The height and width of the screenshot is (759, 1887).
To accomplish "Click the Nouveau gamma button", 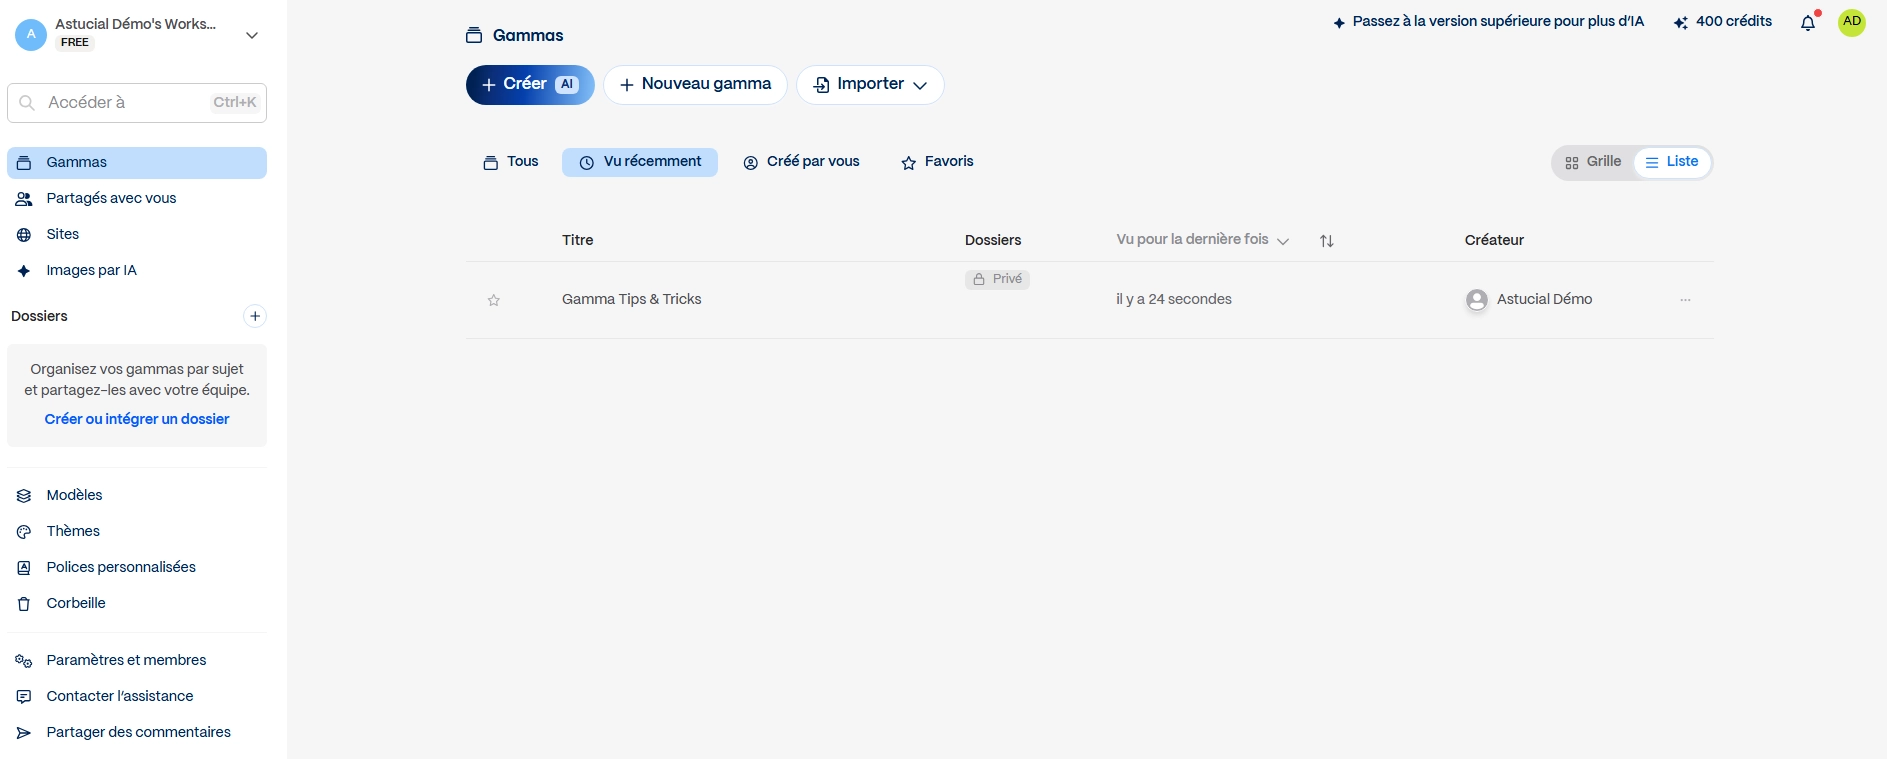I will [x=695, y=85].
